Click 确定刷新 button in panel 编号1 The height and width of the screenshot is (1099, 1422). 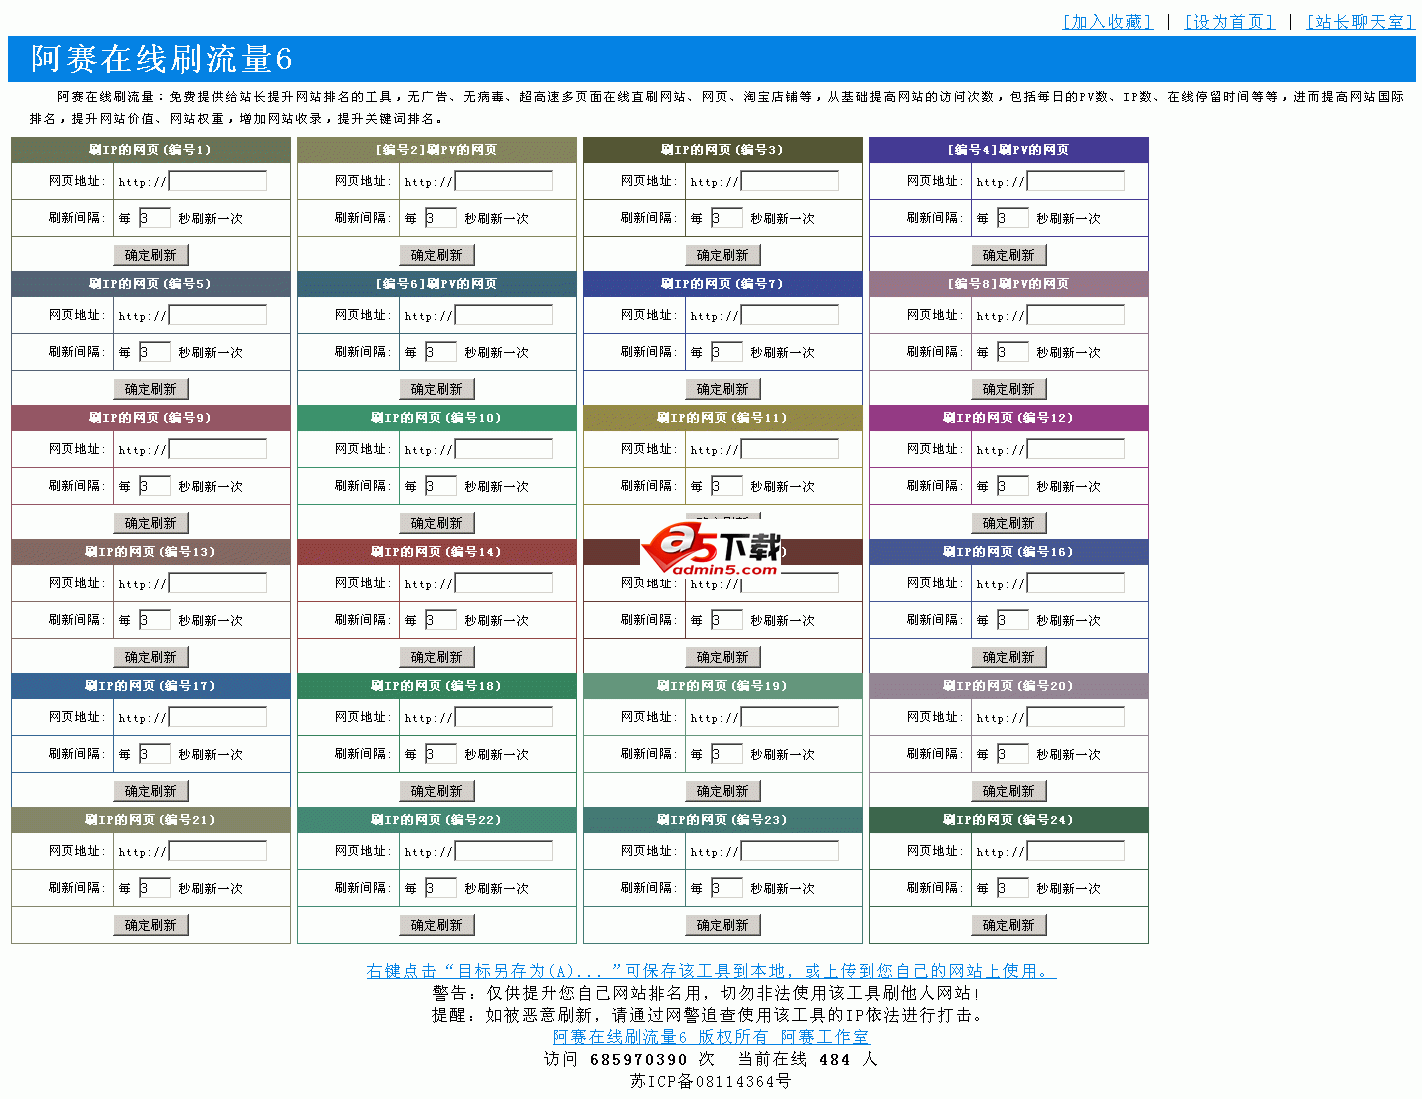tap(150, 254)
